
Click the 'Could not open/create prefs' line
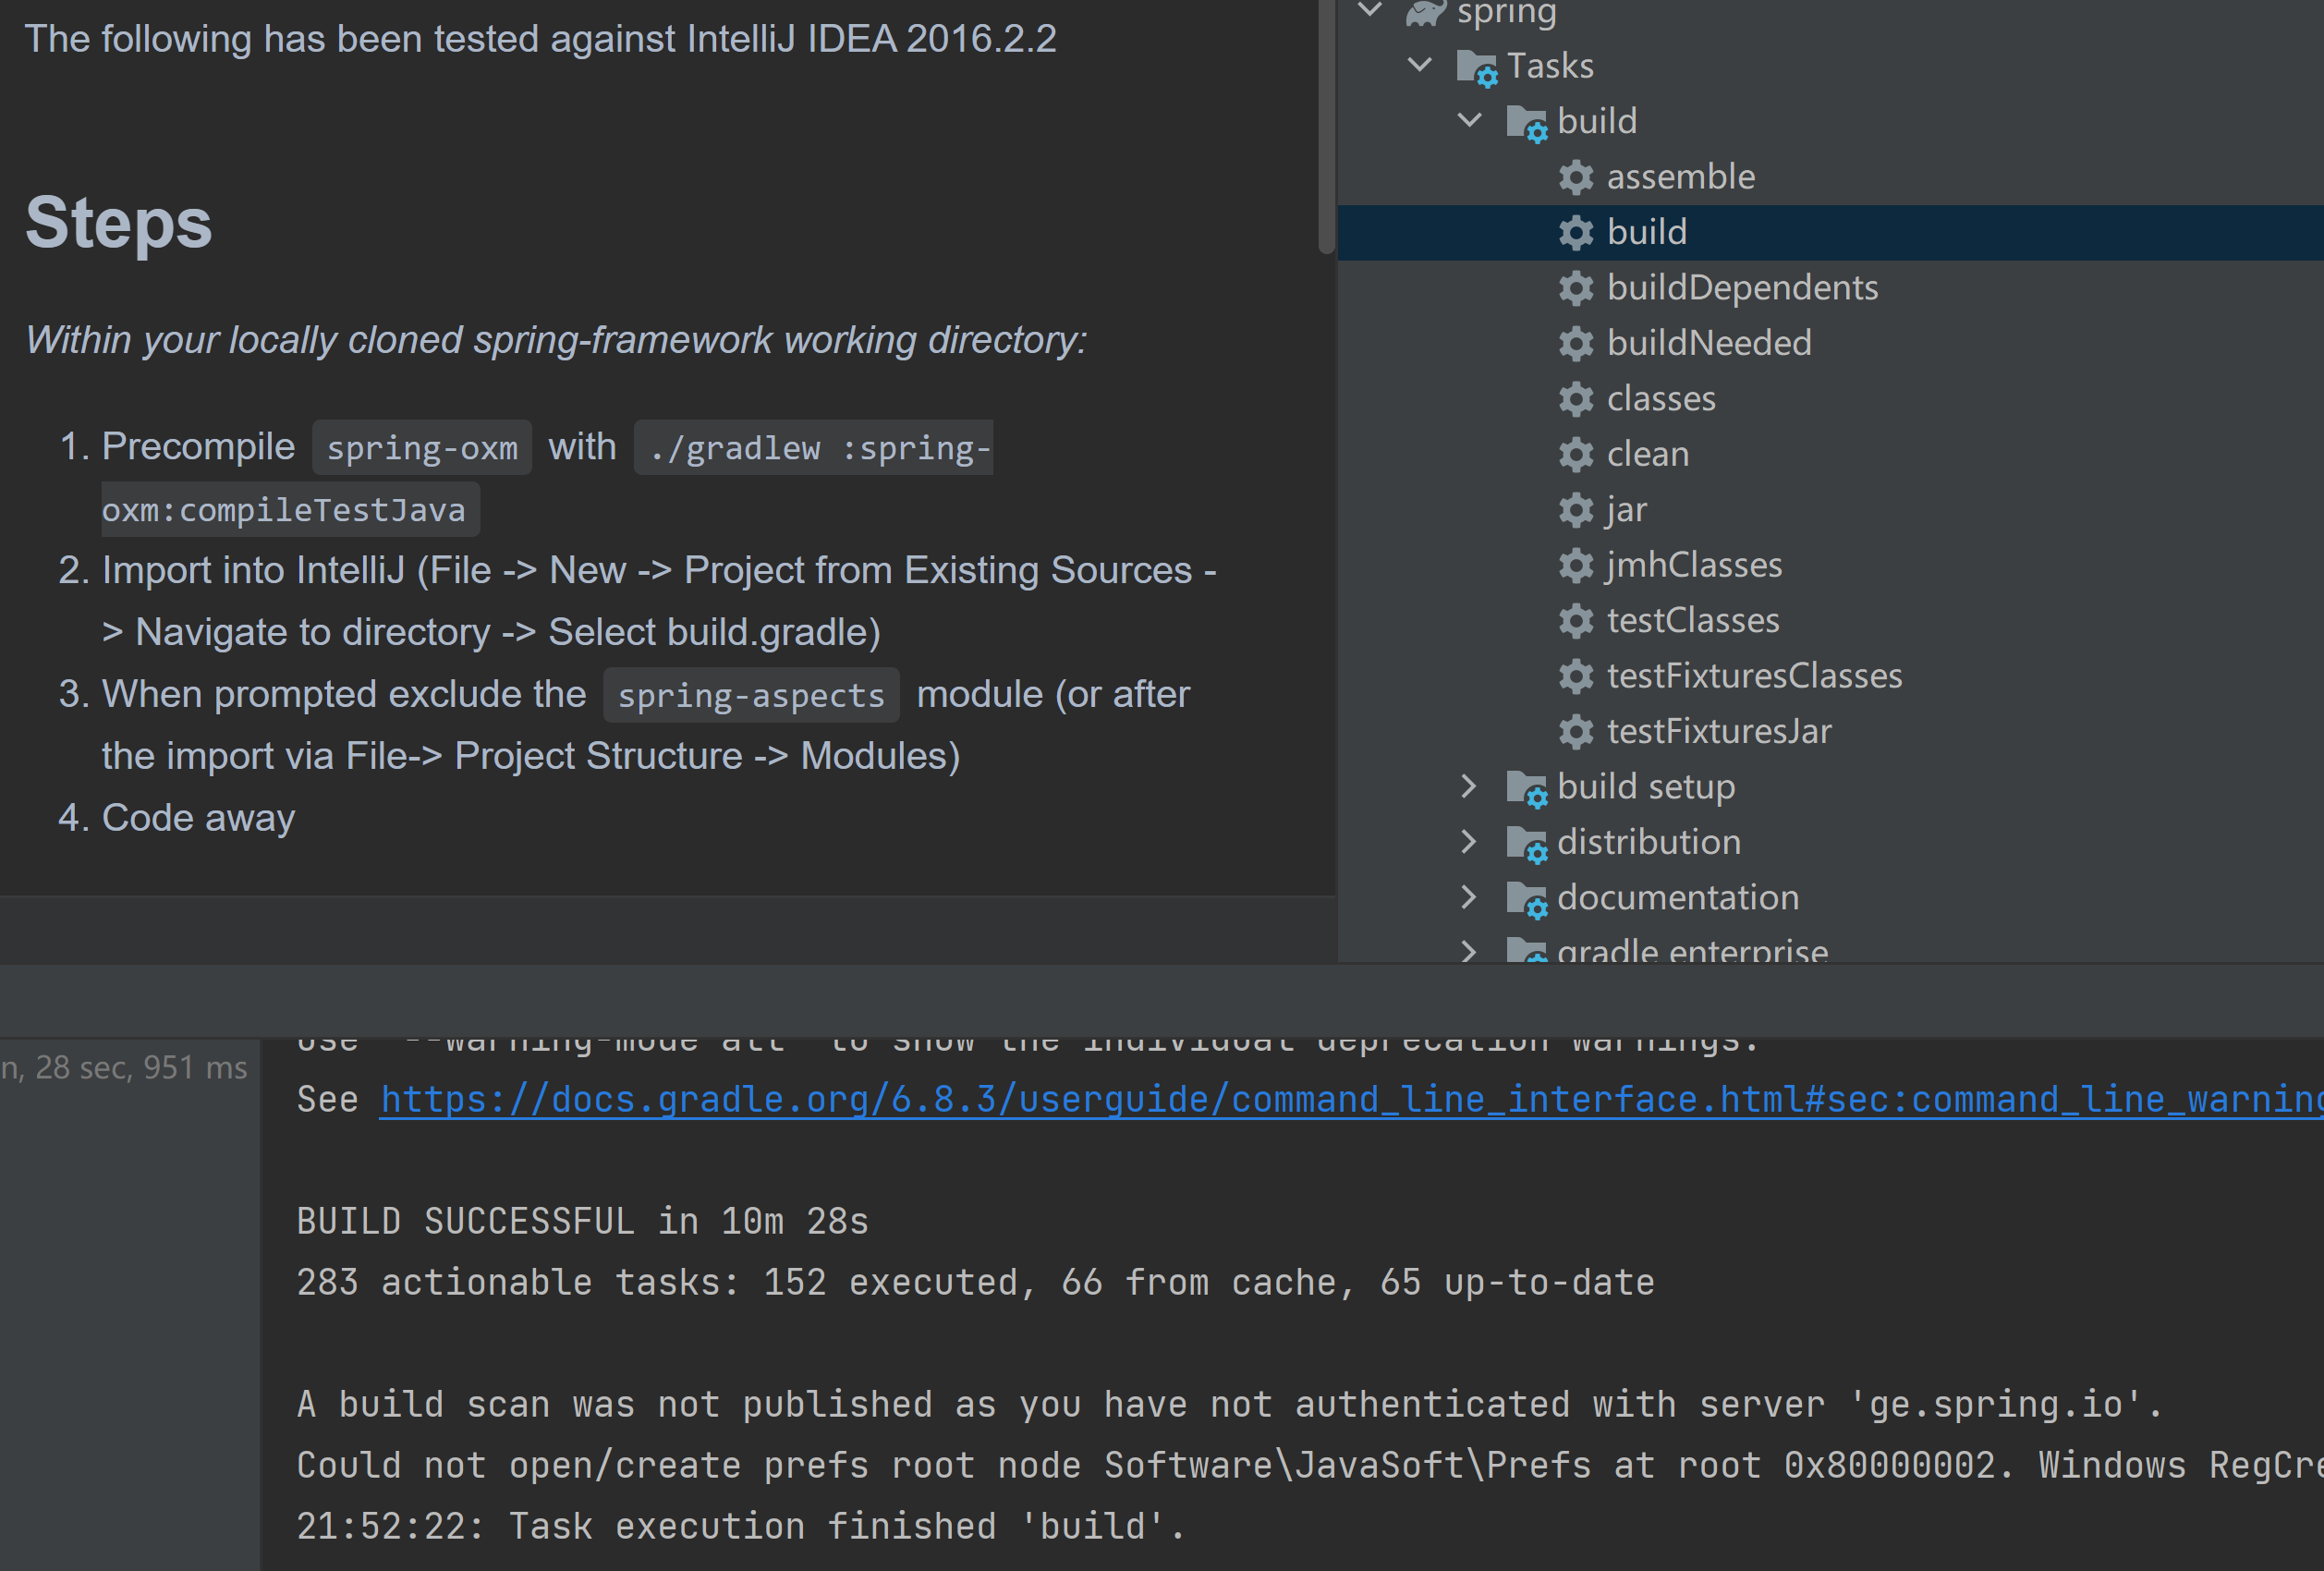click(1310, 1466)
